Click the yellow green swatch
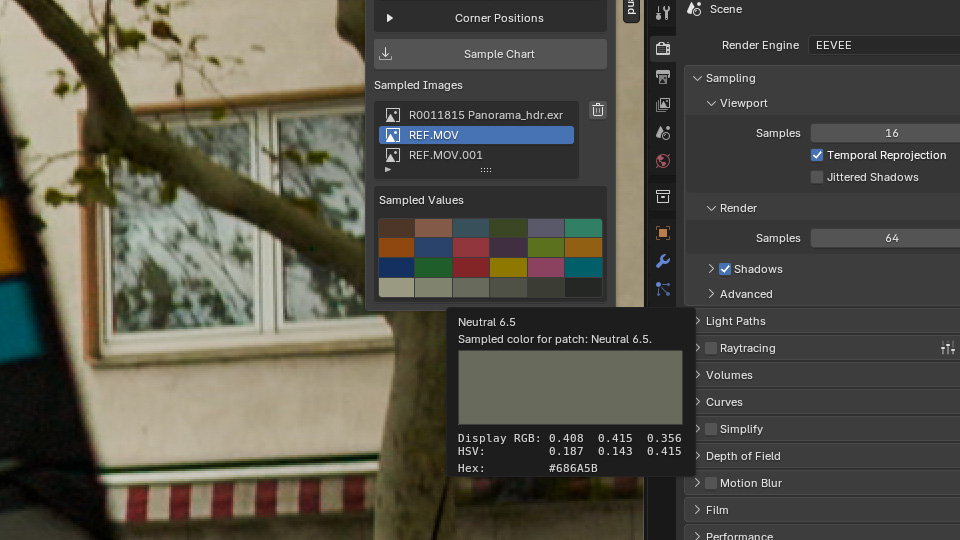Viewport: 960px width, 540px height. coord(546,247)
